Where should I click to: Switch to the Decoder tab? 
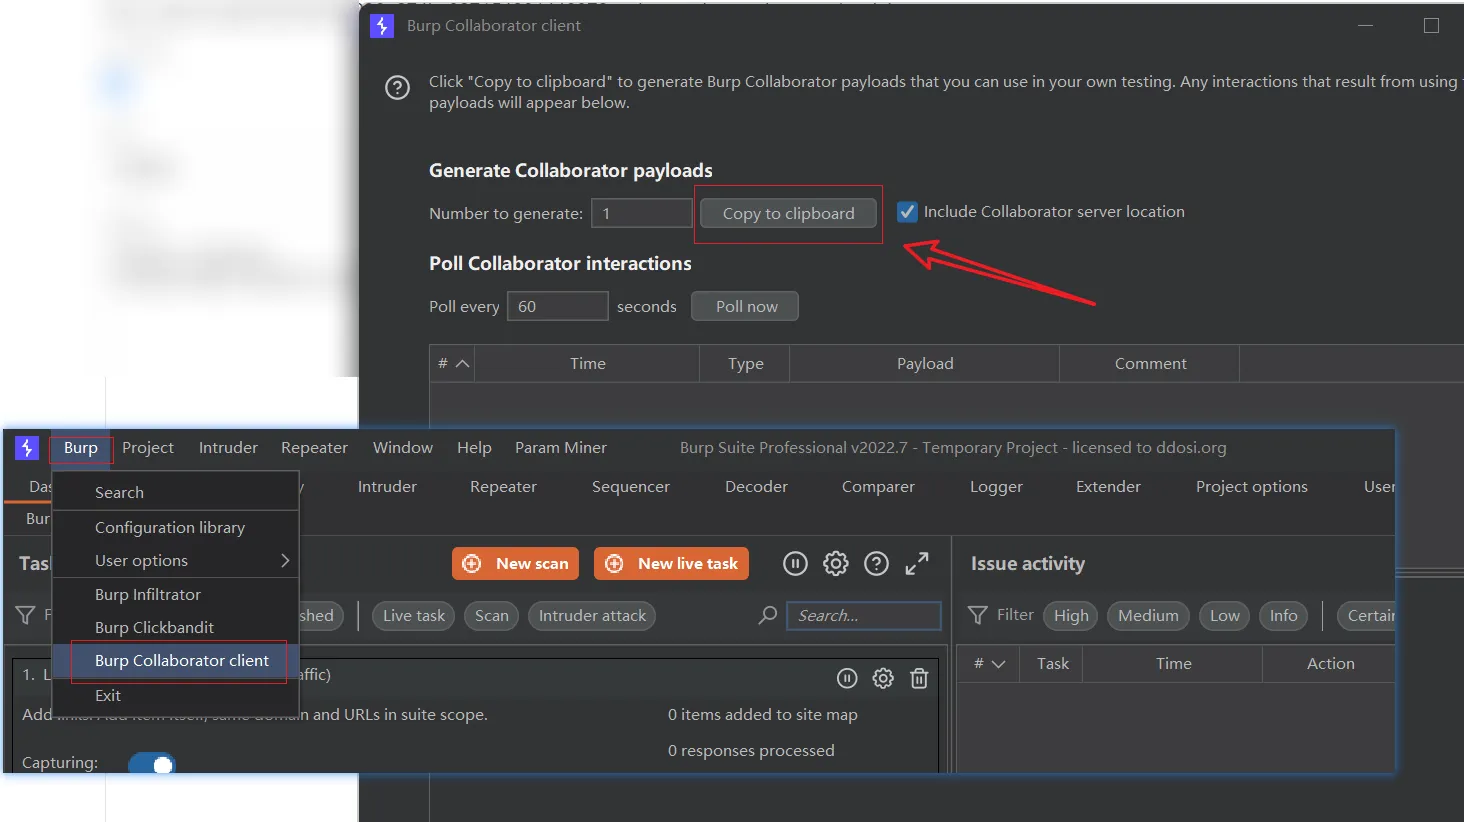coord(756,487)
